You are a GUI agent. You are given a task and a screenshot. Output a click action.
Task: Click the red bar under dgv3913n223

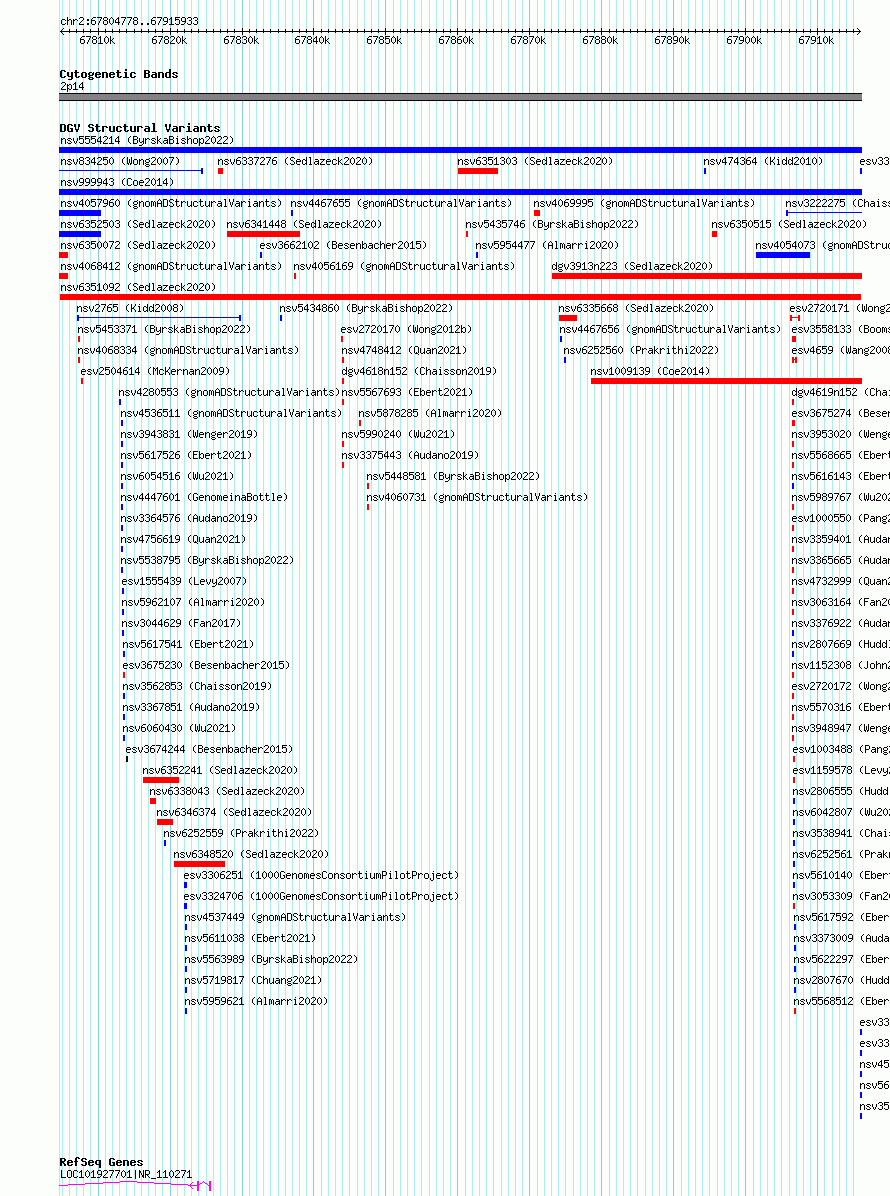[x=706, y=276]
